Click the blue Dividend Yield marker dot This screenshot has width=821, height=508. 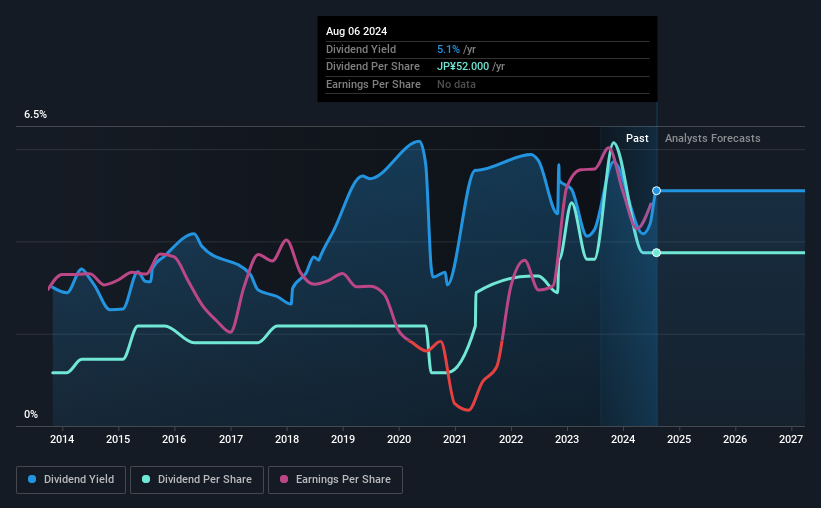tap(656, 191)
